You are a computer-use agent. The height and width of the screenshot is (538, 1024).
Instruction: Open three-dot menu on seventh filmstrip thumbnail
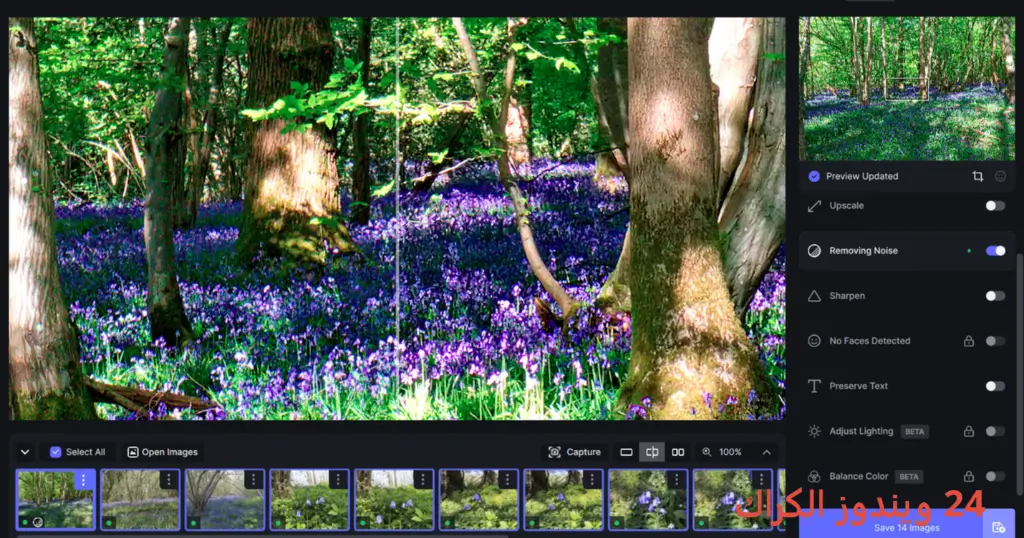592,480
